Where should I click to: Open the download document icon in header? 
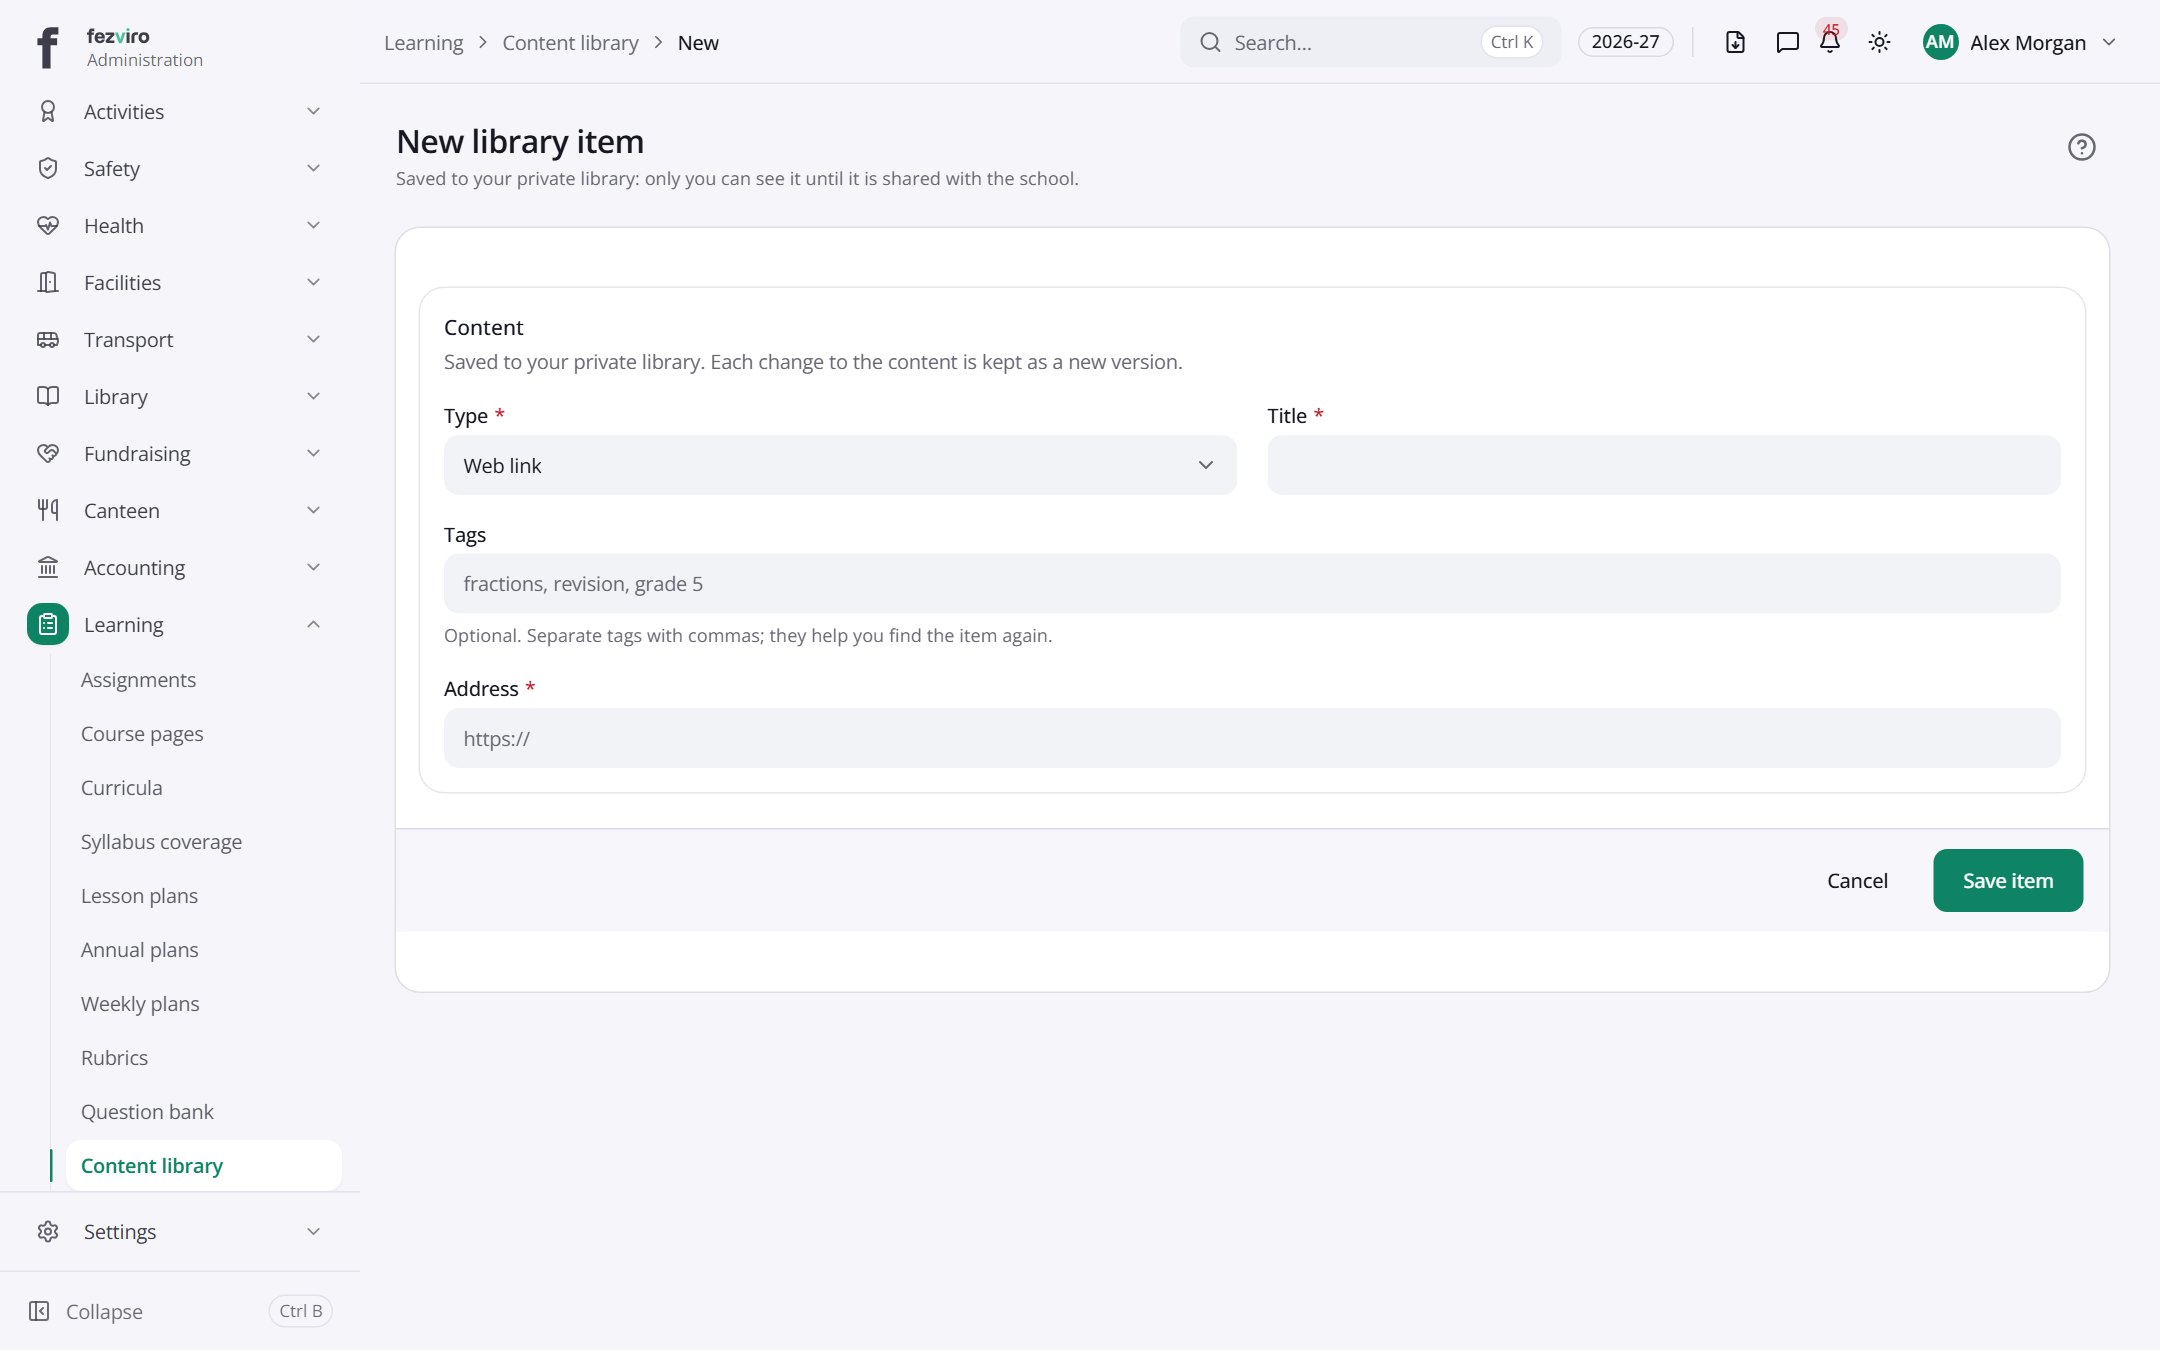(x=1735, y=42)
